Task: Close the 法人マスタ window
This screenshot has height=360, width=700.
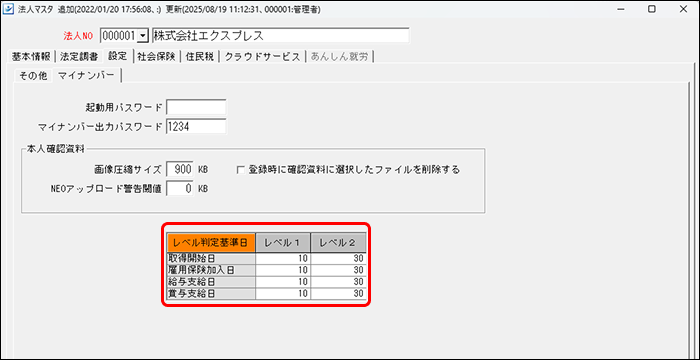Action: 683,9
